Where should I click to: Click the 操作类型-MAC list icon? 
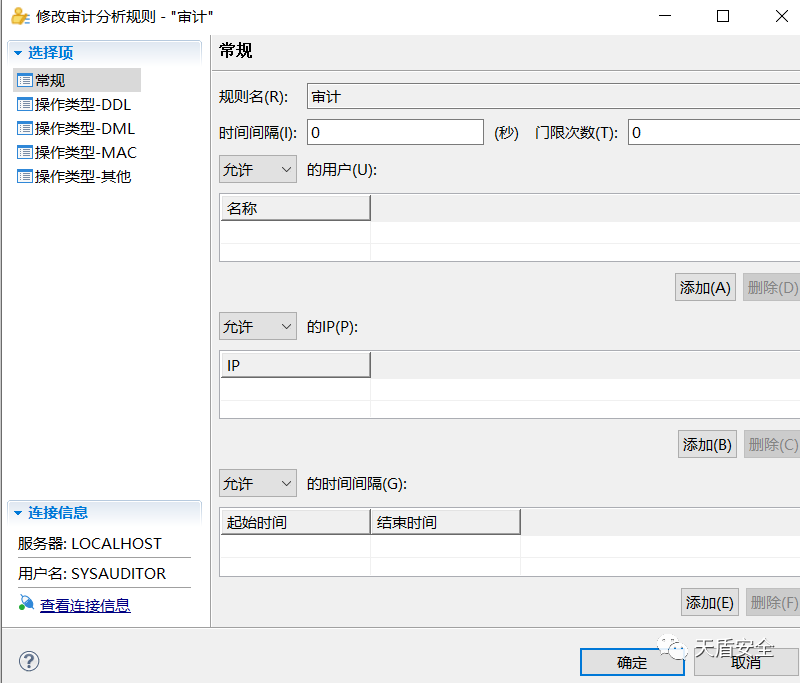25,152
